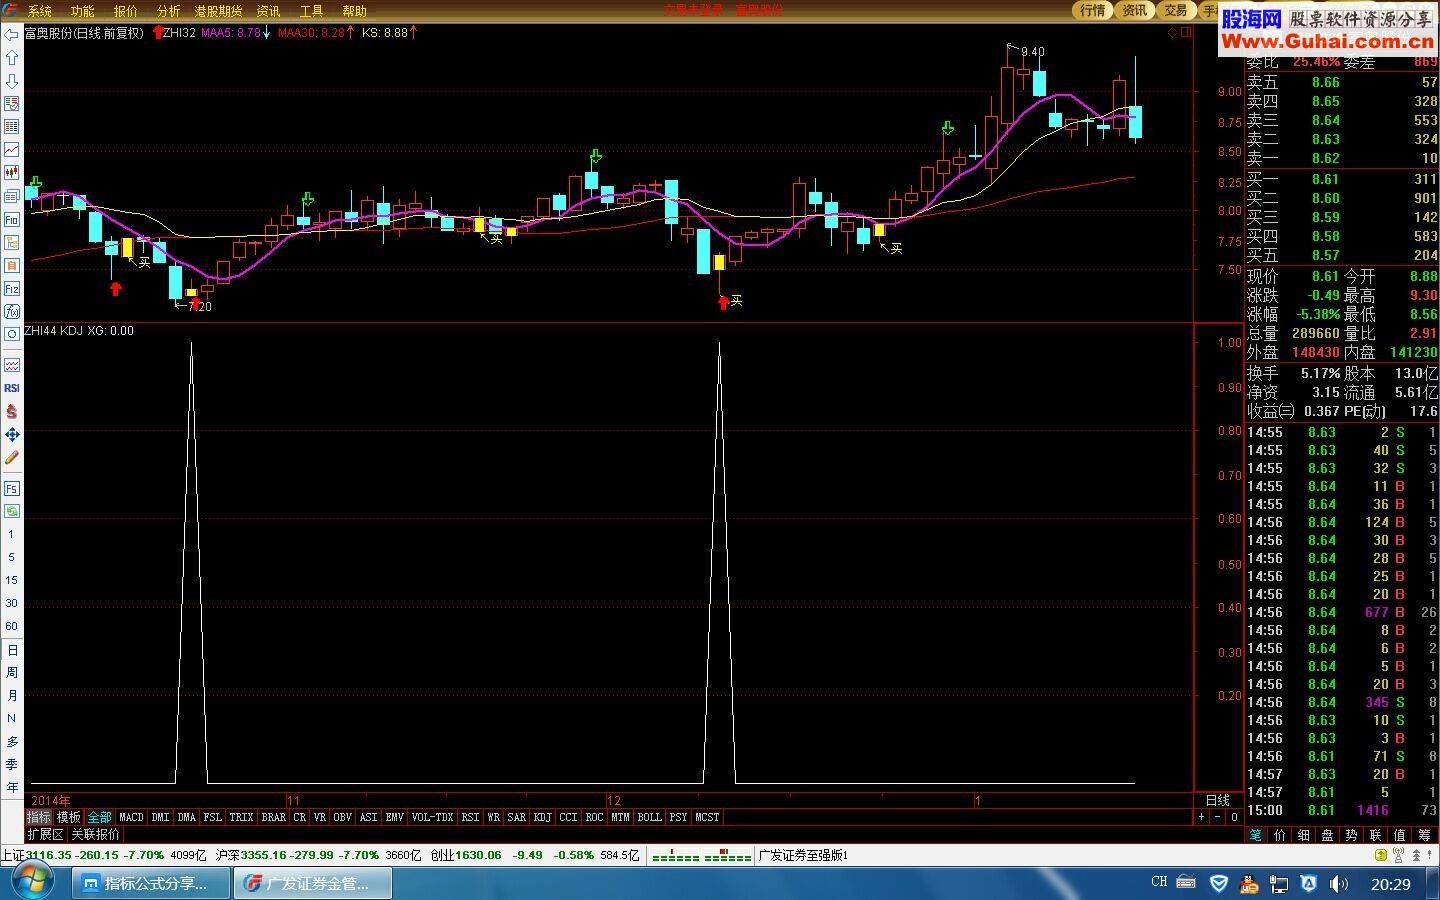Select the 筹 tab in right panel

(x=1424, y=835)
